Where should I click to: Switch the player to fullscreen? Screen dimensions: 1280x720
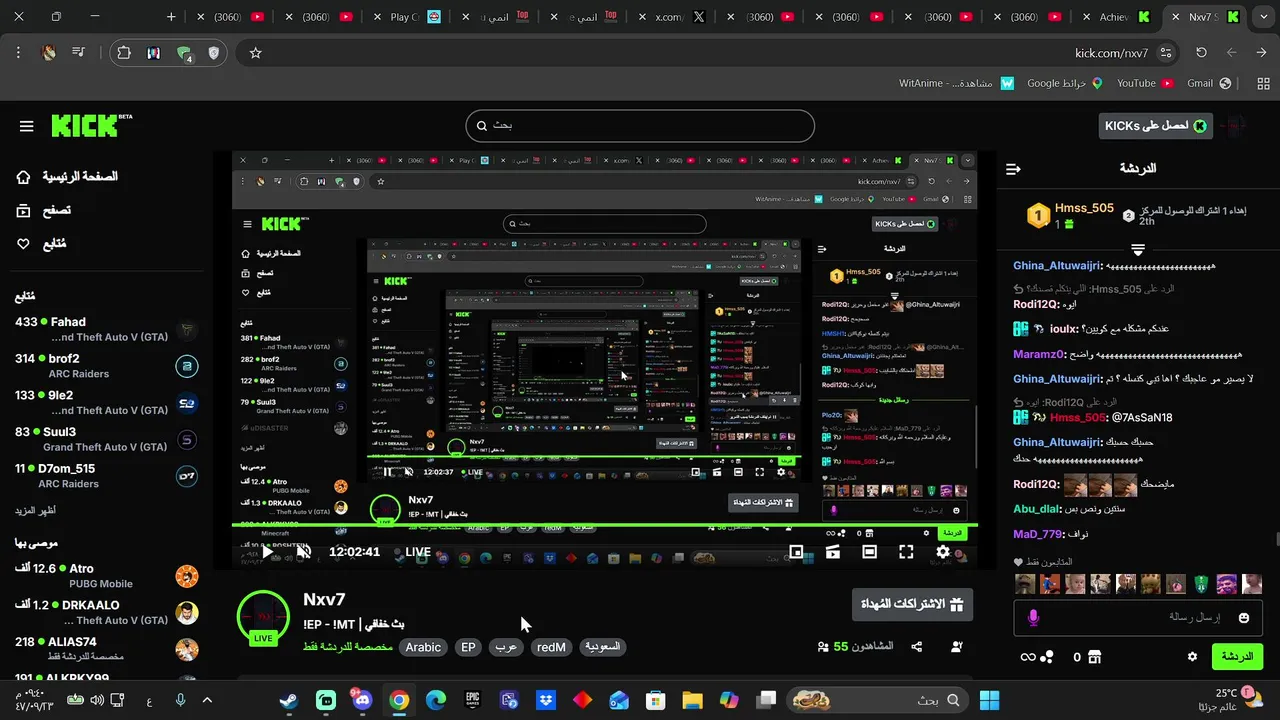906,551
